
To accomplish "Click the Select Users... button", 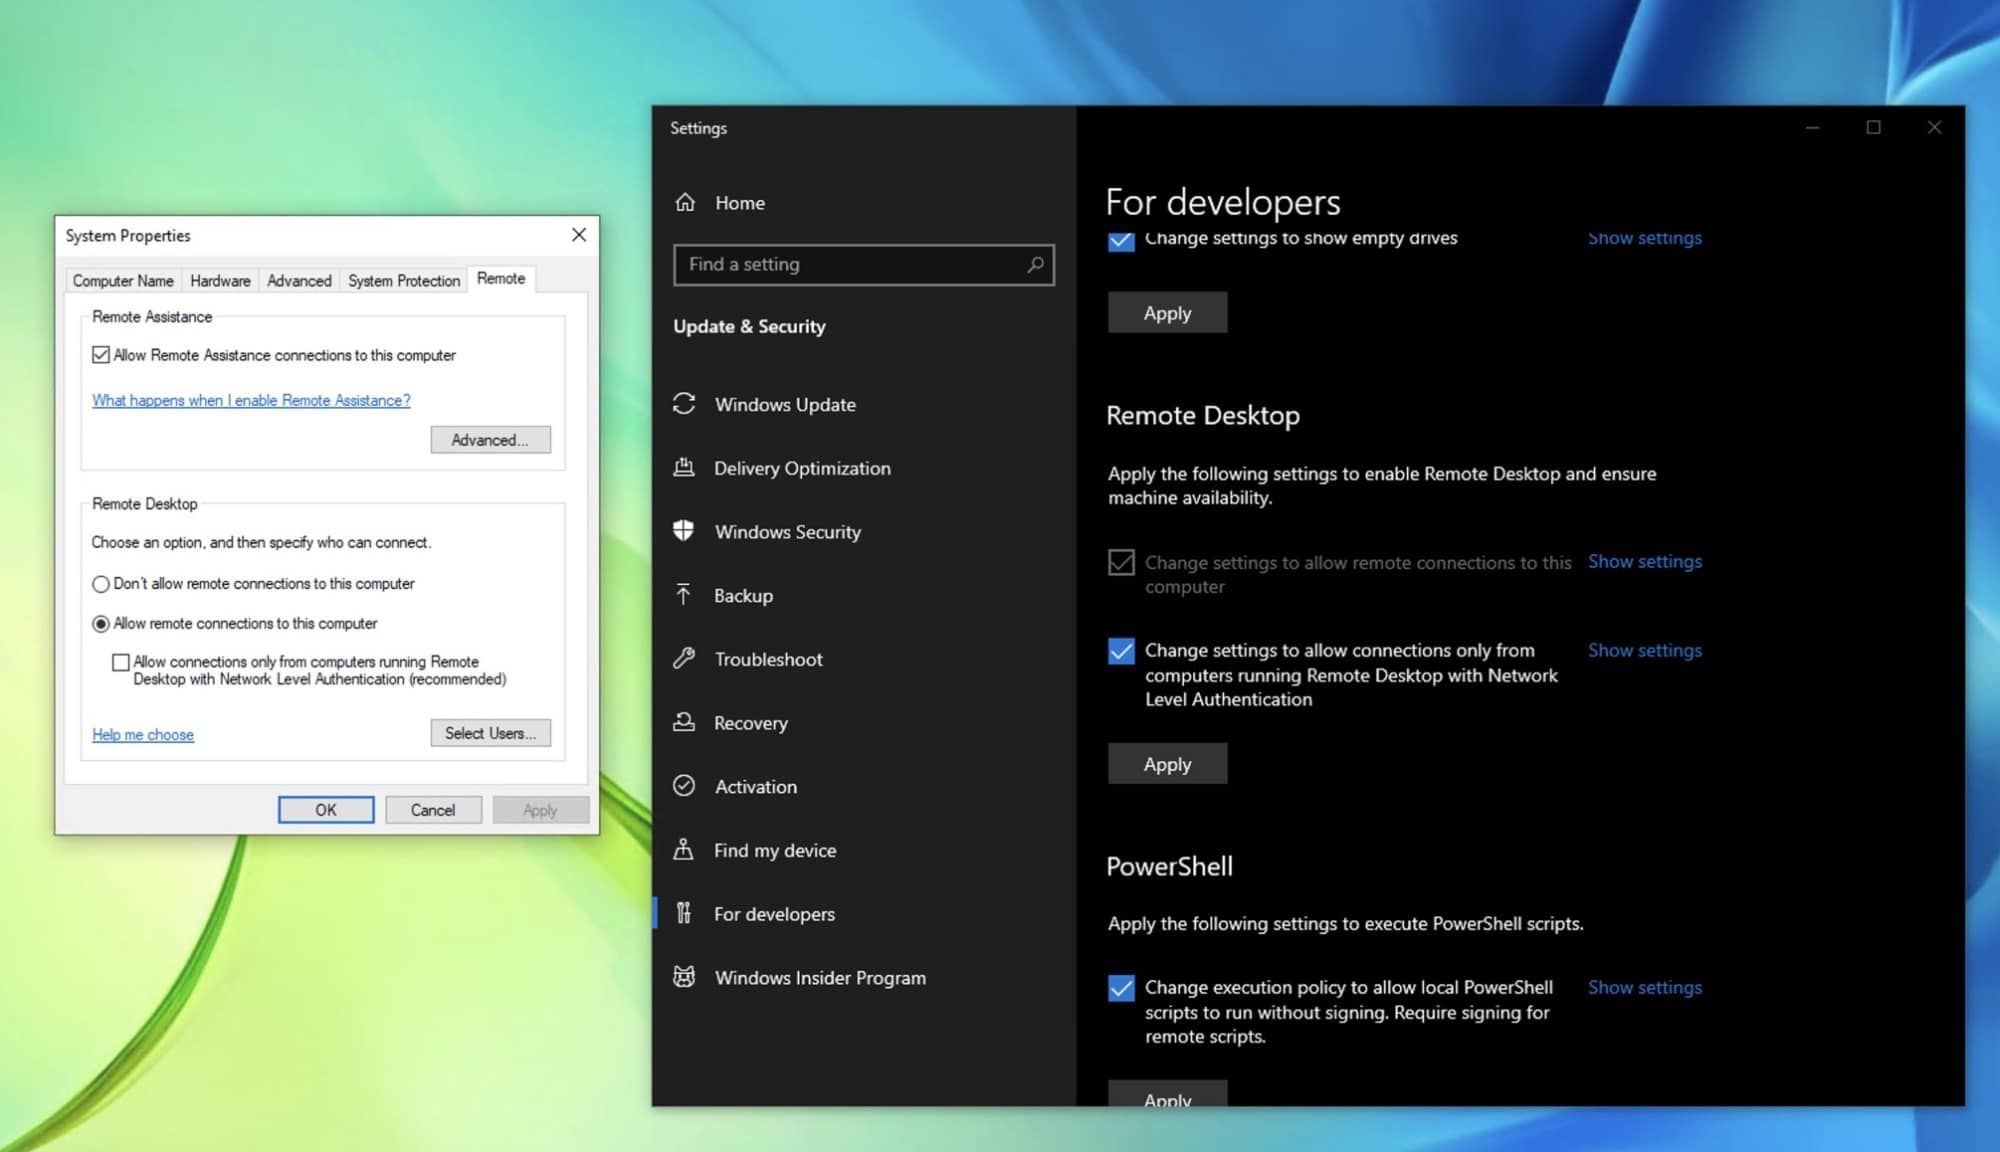I will [x=490, y=733].
